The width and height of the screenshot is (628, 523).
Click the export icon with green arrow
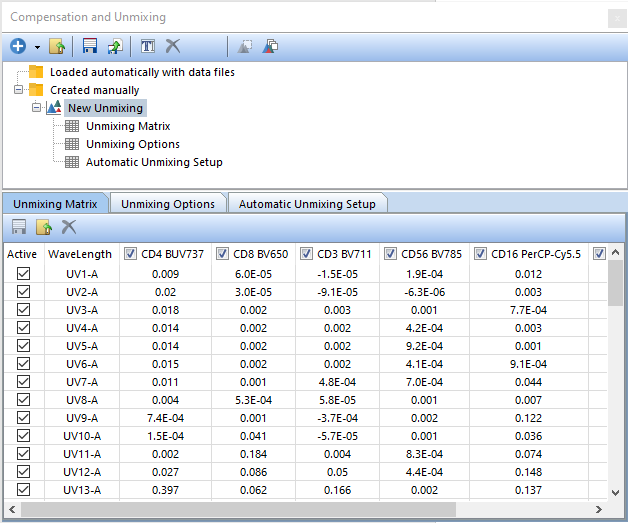coord(115,46)
